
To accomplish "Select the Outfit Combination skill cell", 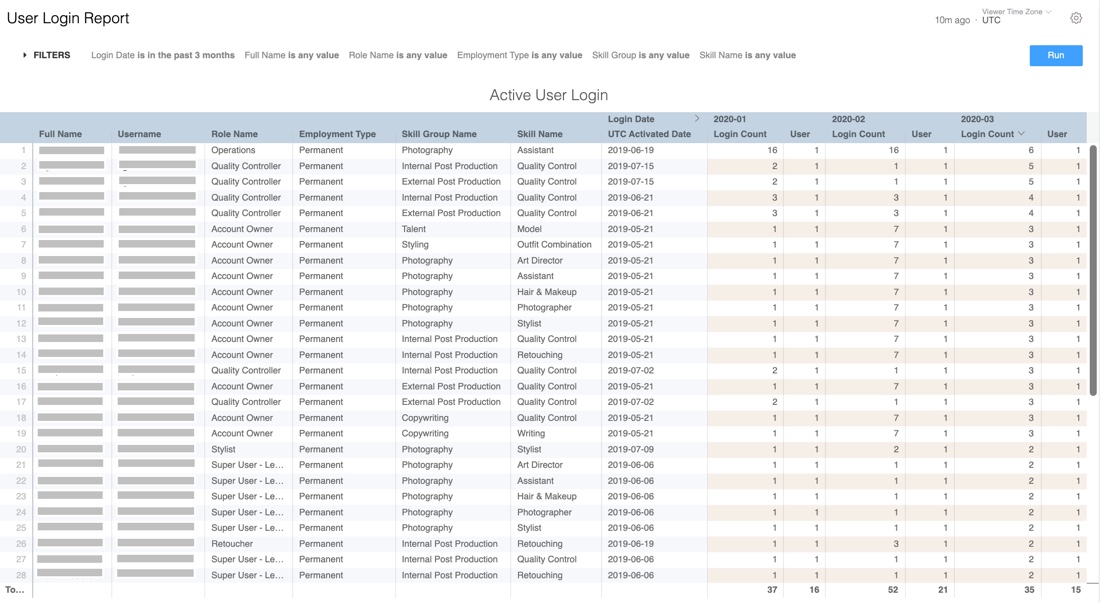I will tap(554, 245).
